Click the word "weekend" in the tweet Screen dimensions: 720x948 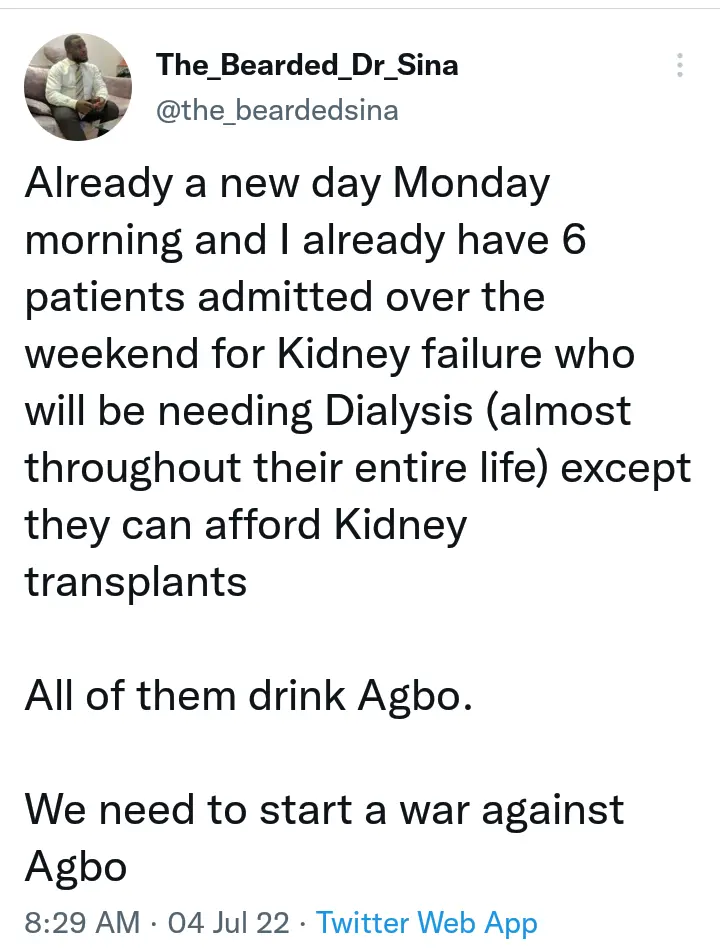(112, 353)
